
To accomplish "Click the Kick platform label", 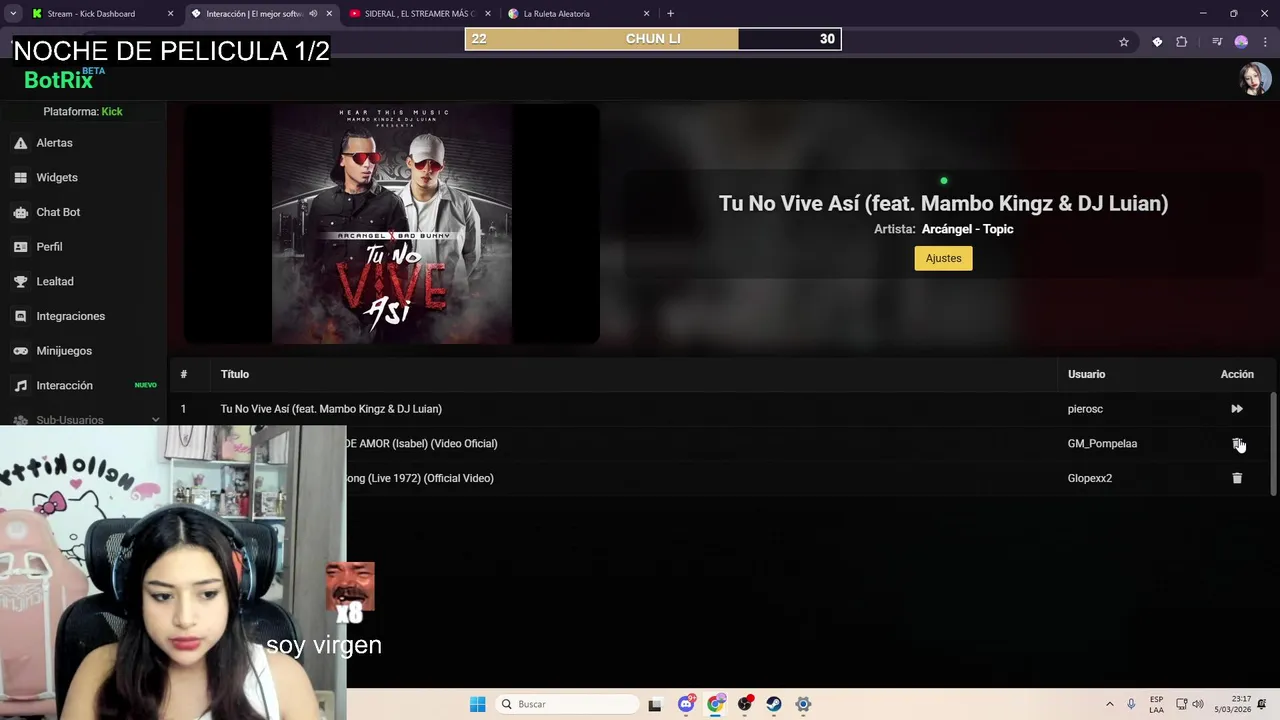I will 112,112.
